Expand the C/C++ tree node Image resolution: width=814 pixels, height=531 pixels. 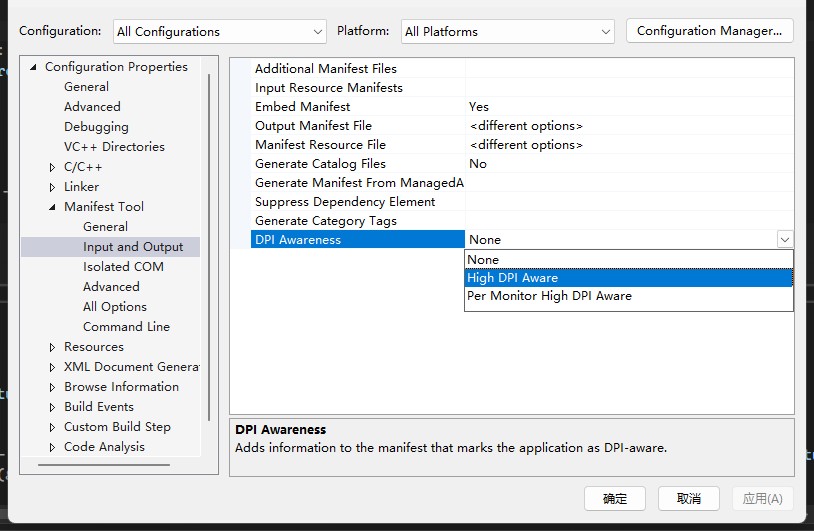53,167
